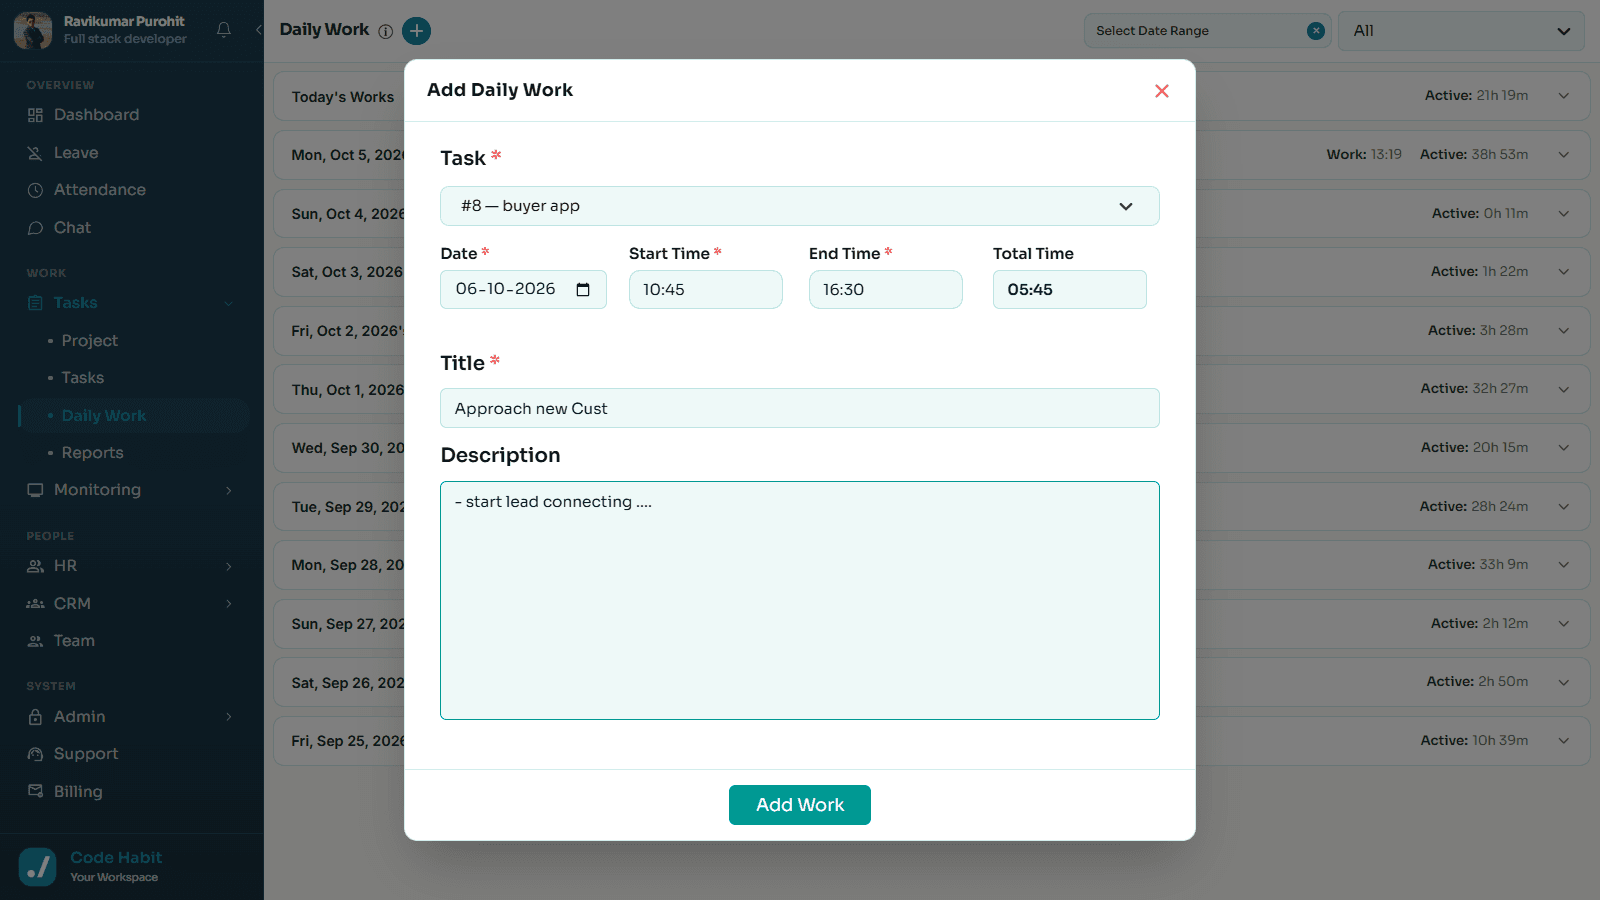1600x900 pixels.
Task: Click the Support headset icon
Action: pos(35,754)
